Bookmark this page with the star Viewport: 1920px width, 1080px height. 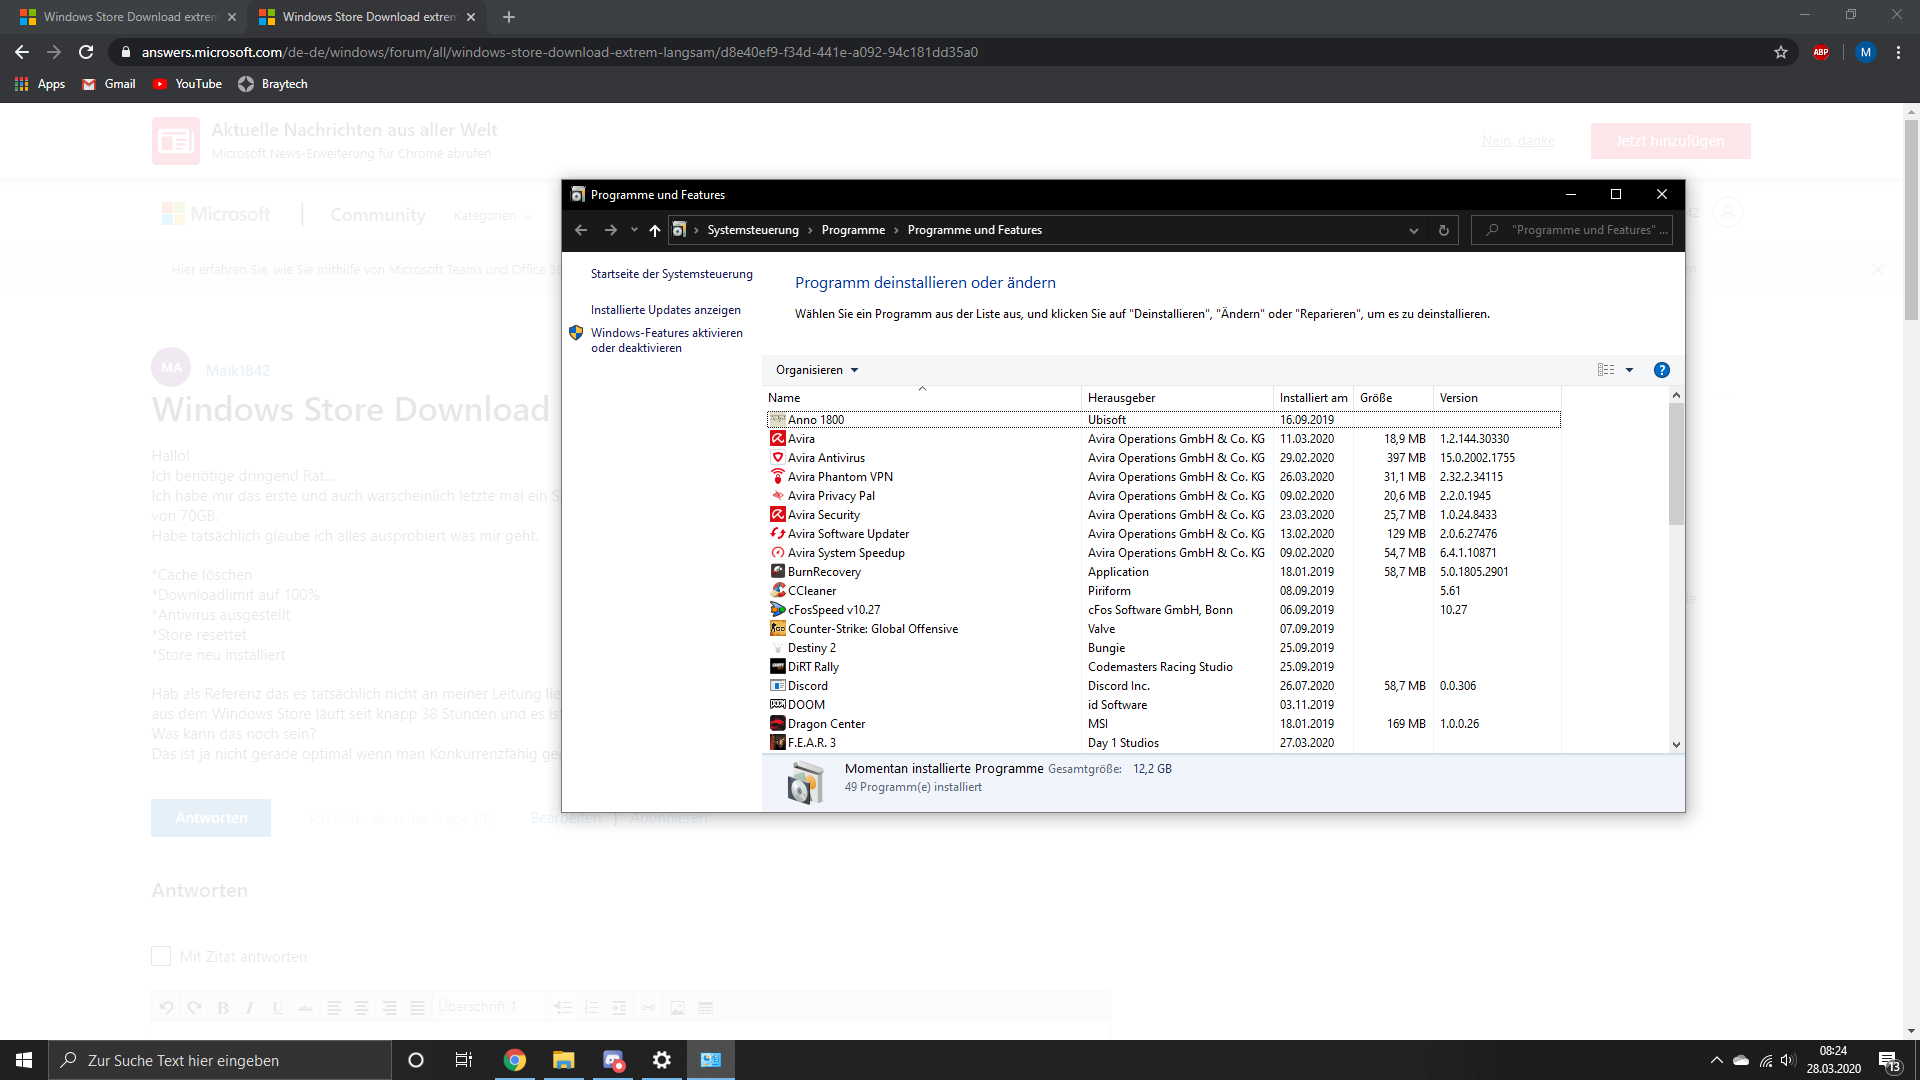pos(1781,52)
